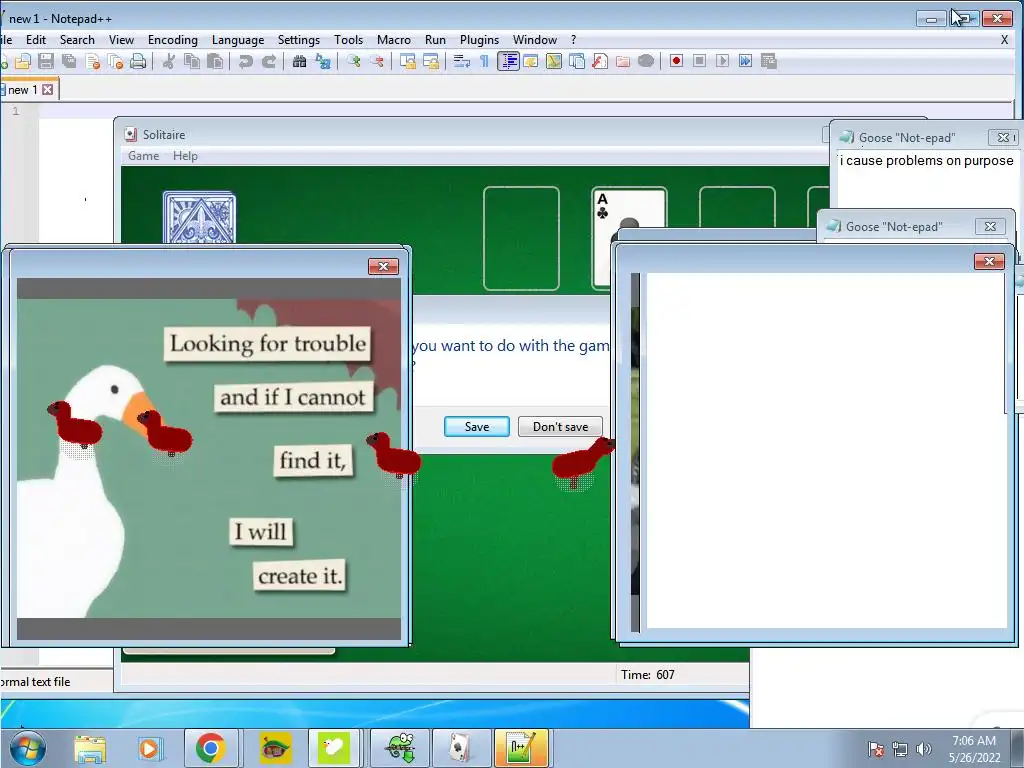Click the Cut scissors icon in Notepad++
This screenshot has height=768, width=1024.
point(168,61)
